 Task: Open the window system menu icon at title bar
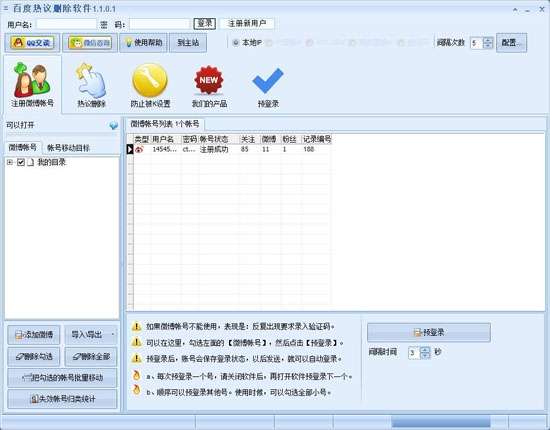pyautogui.click(x=5, y=8)
